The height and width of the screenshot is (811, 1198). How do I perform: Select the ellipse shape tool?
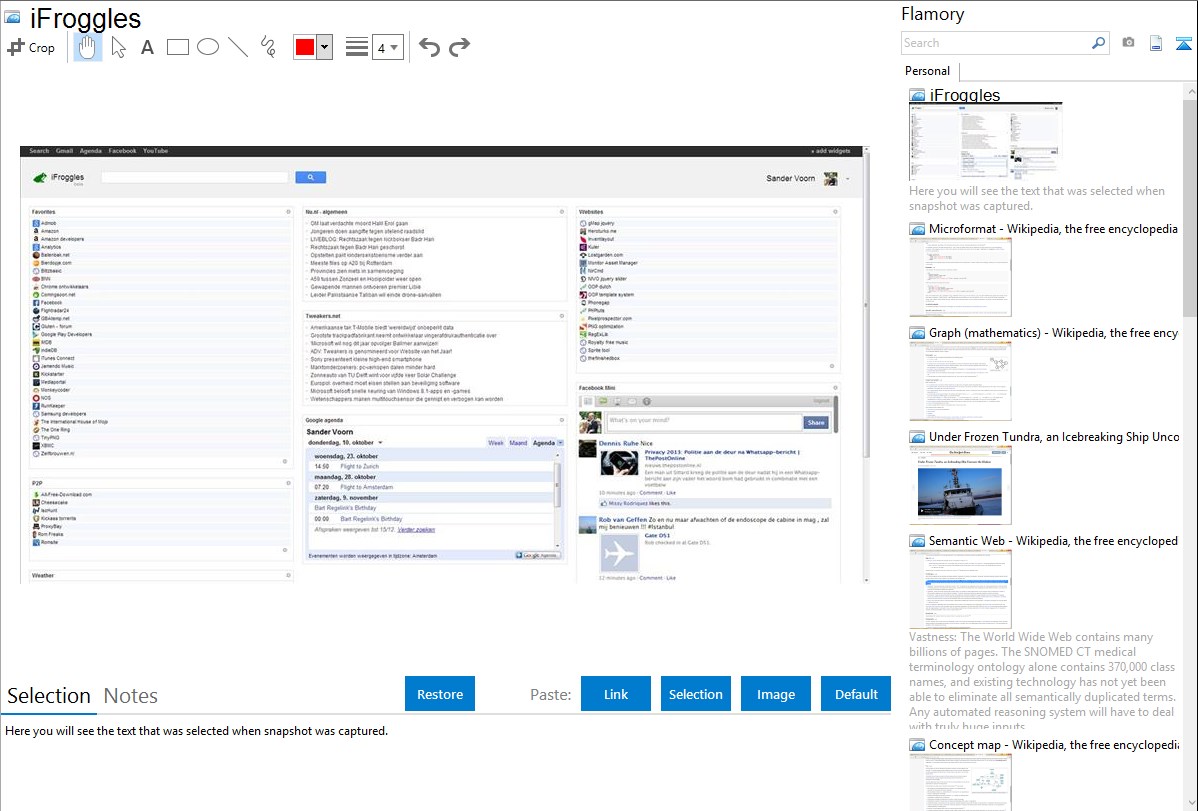[208, 47]
